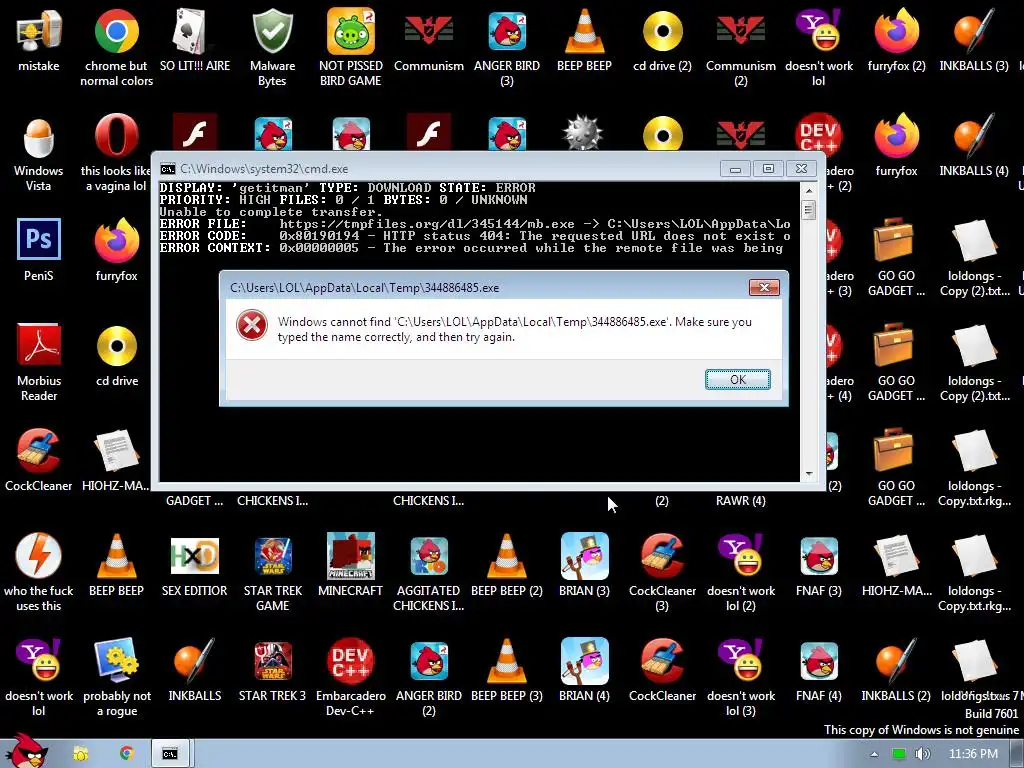The image size is (1024, 768).
Task: Select 'chrome but normal colors' desktop icon
Action: (116, 47)
